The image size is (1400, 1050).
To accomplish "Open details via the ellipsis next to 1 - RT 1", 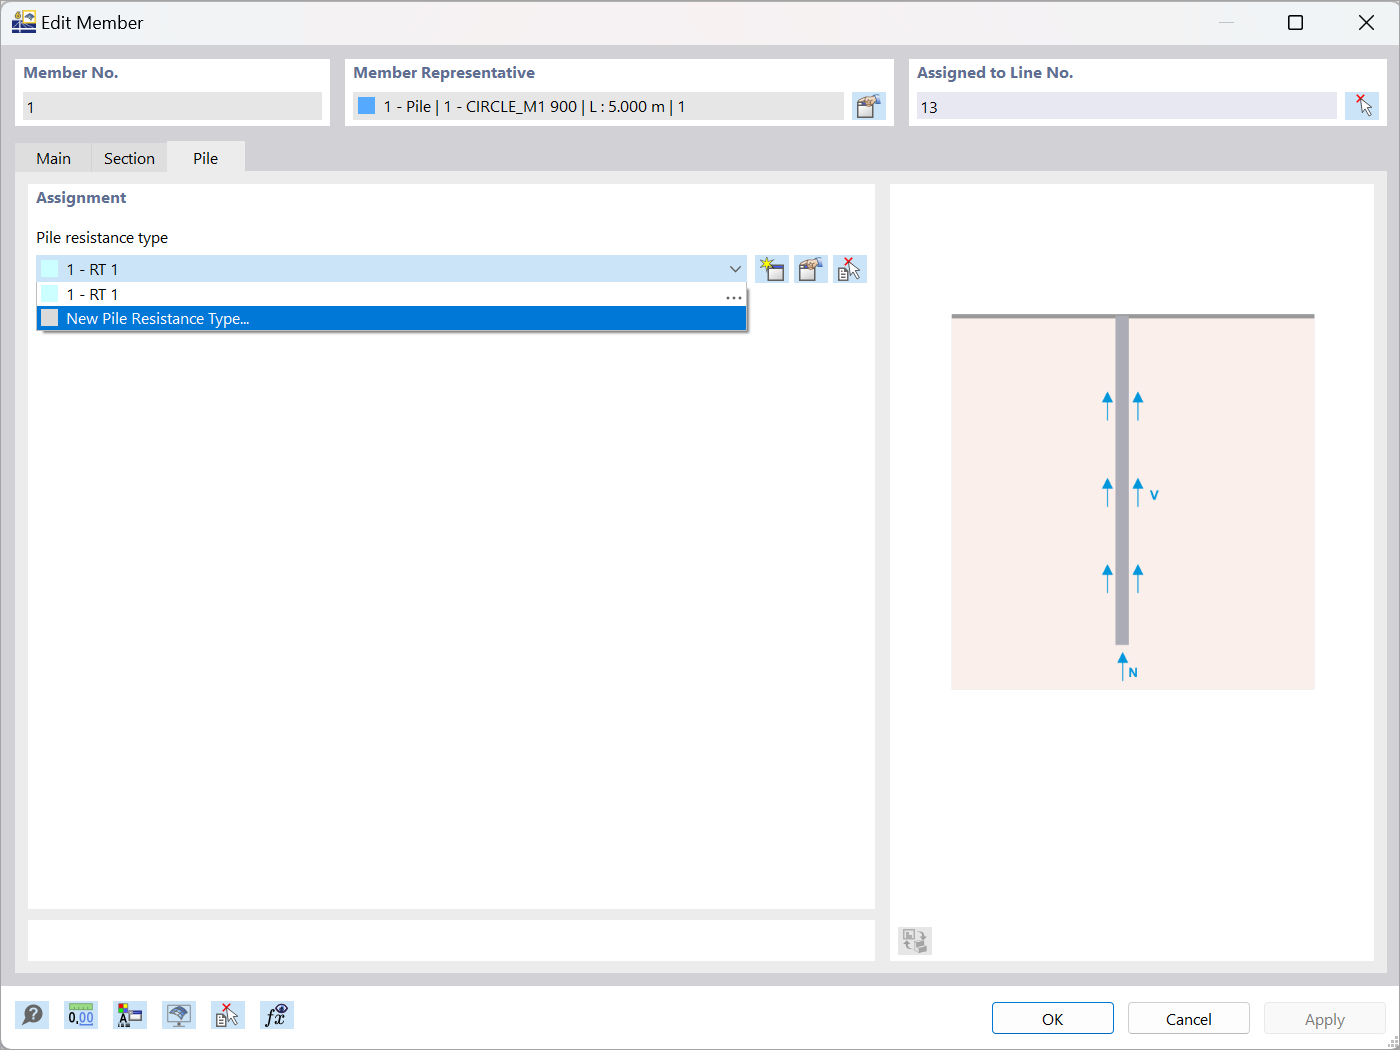I will [x=733, y=297].
